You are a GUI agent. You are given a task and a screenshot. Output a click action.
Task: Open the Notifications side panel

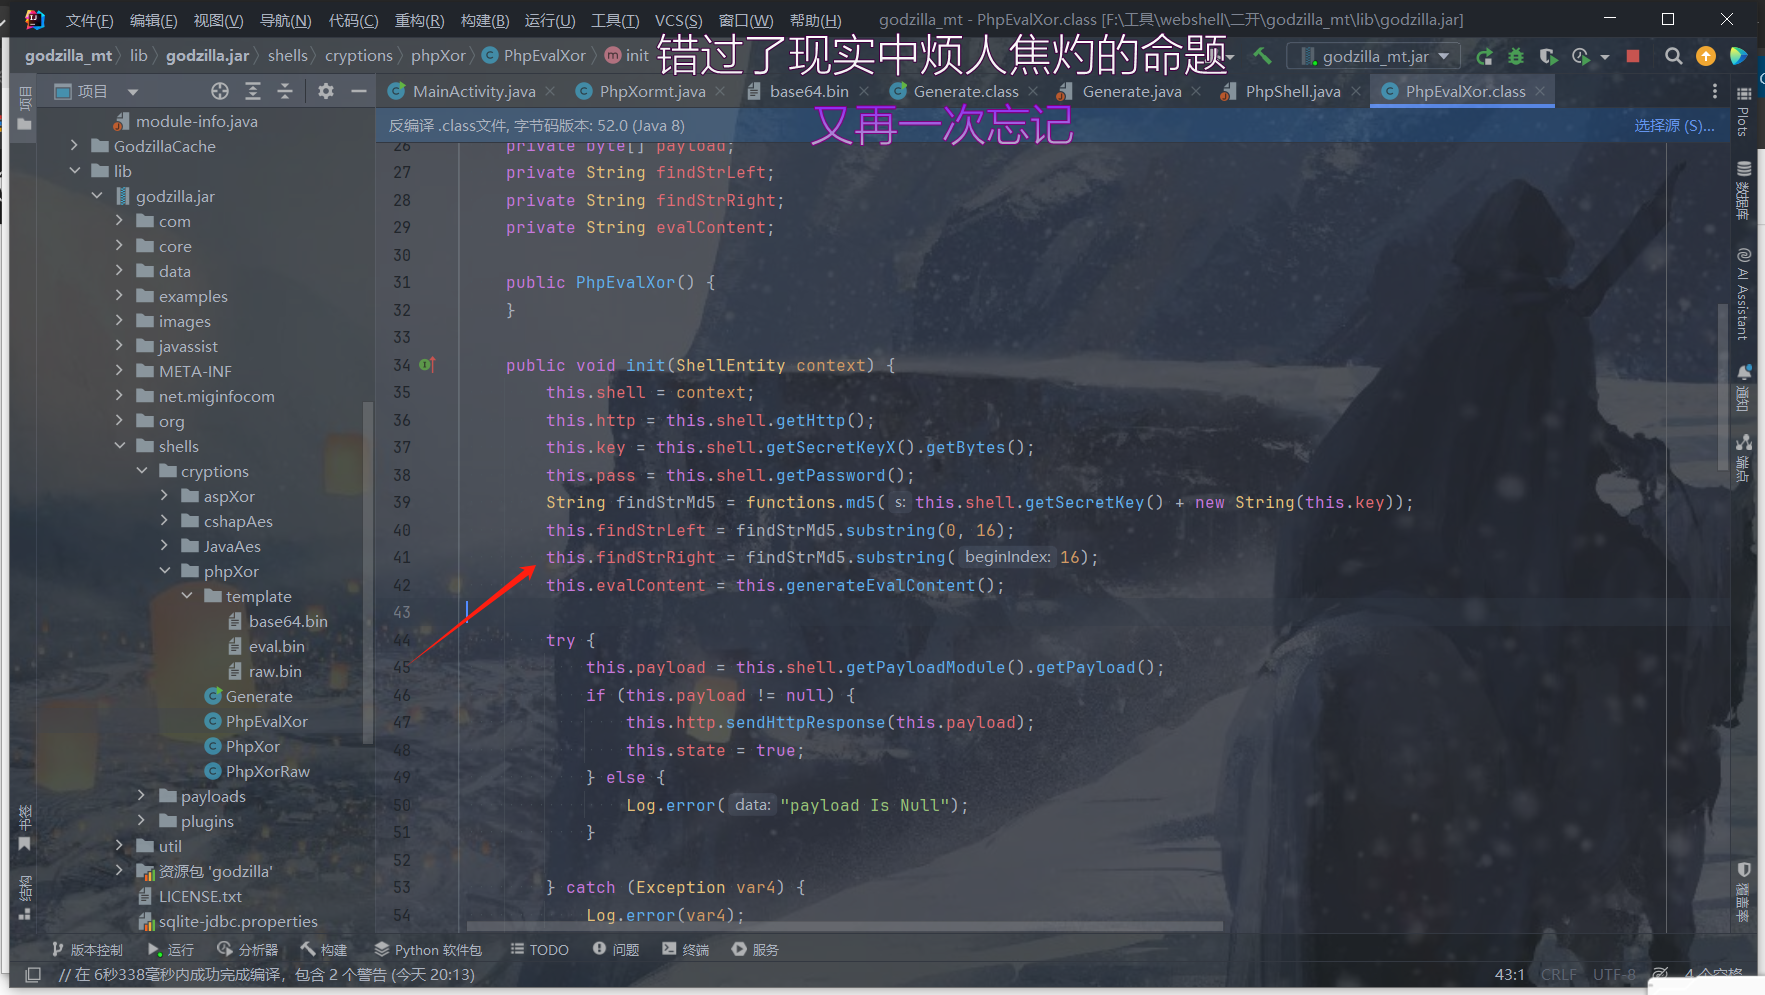[x=1743, y=388]
